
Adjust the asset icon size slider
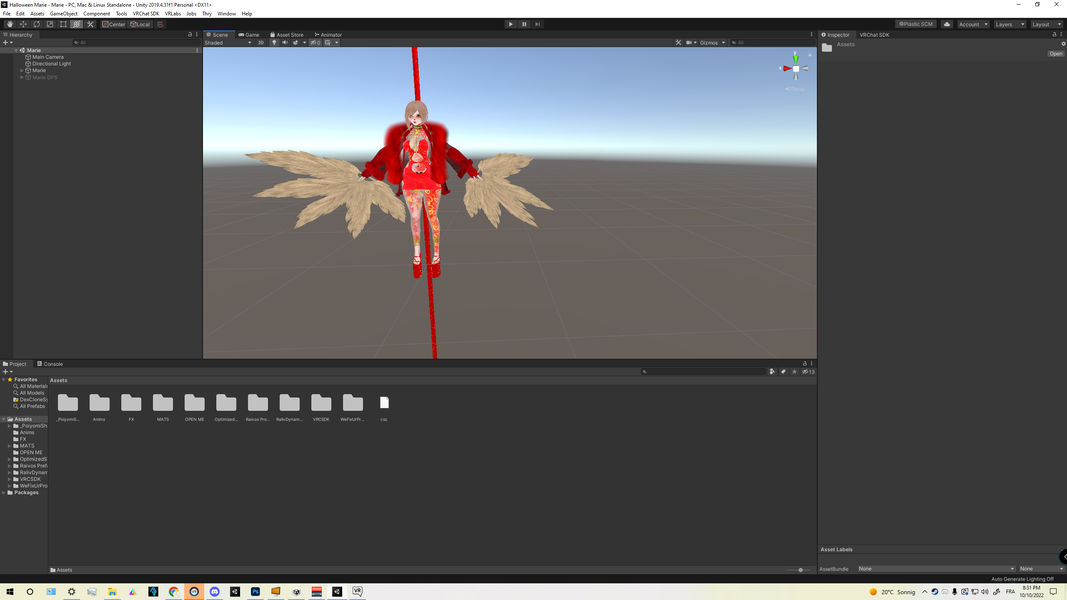point(800,570)
